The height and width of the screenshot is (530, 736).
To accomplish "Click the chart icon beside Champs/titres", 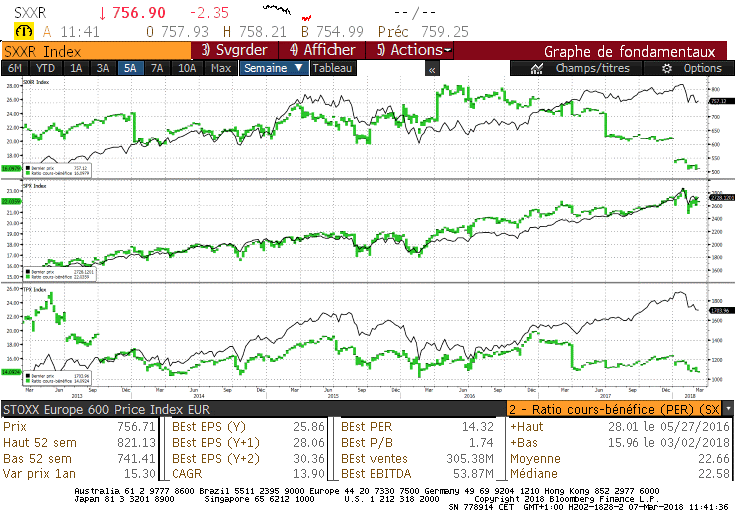I will click(x=537, y=69).
